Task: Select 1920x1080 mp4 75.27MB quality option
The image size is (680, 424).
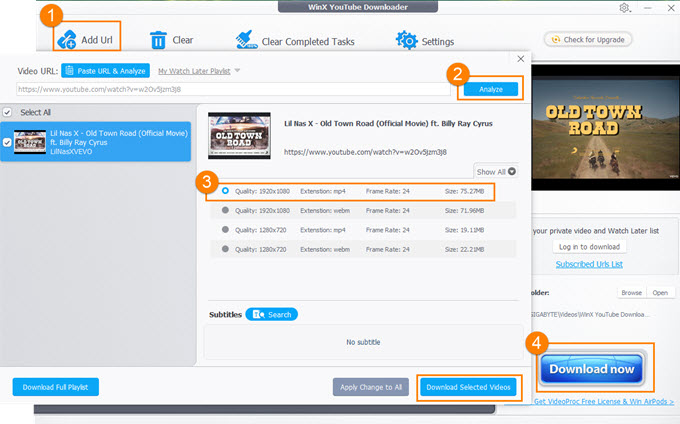Action: pos(225,191)
